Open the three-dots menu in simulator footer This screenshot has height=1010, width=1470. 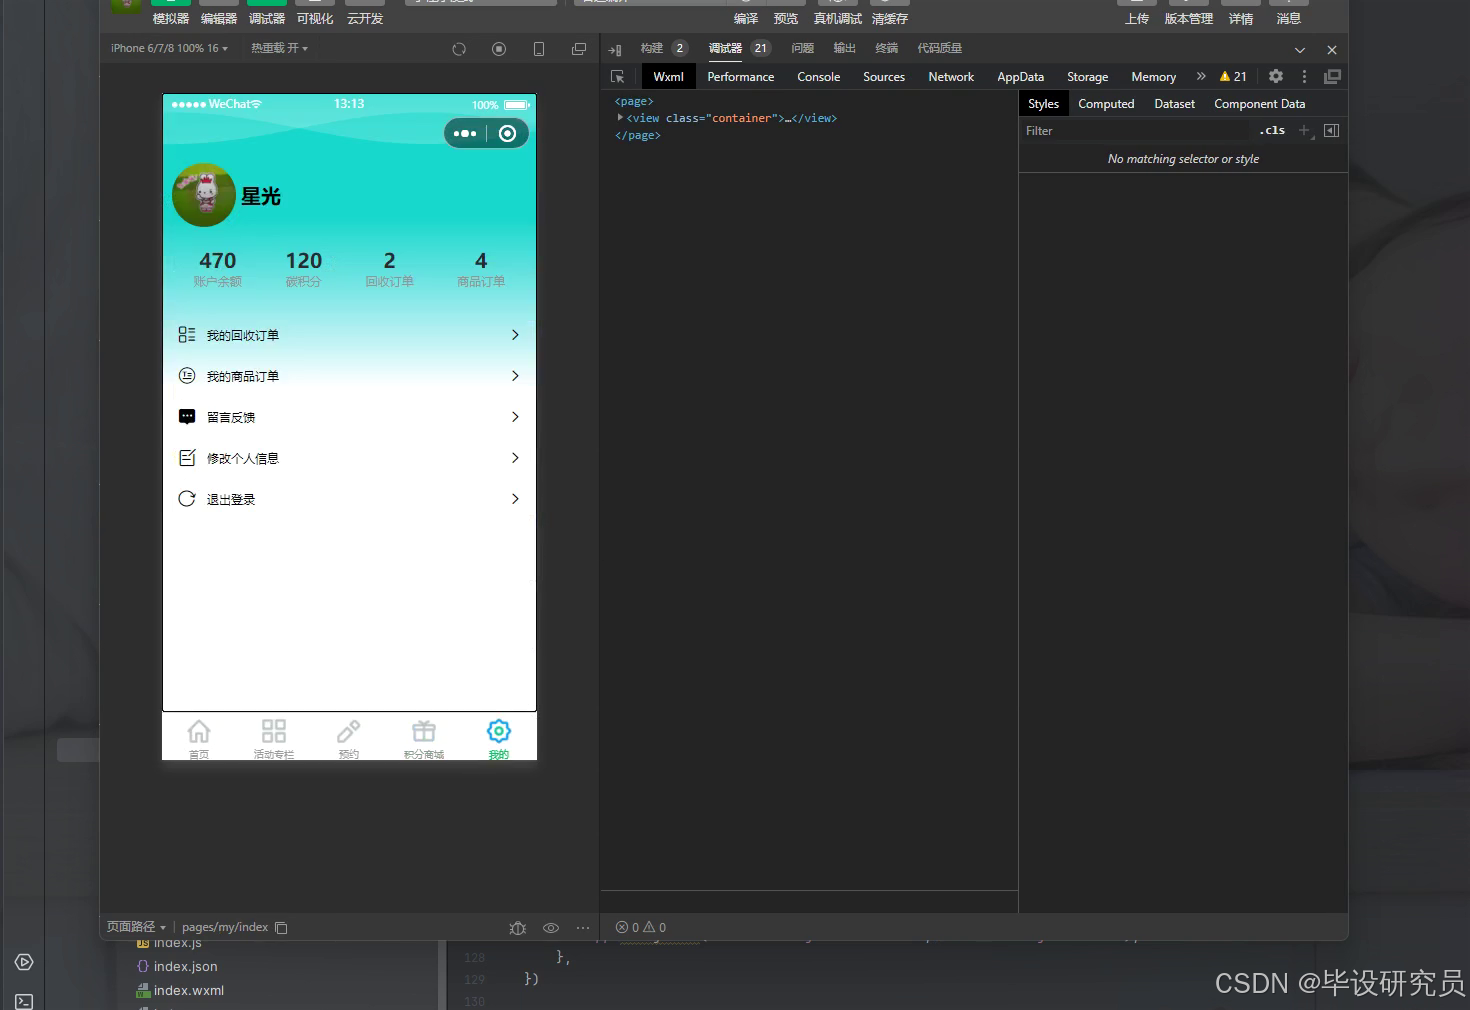click(x=583, y=928)
